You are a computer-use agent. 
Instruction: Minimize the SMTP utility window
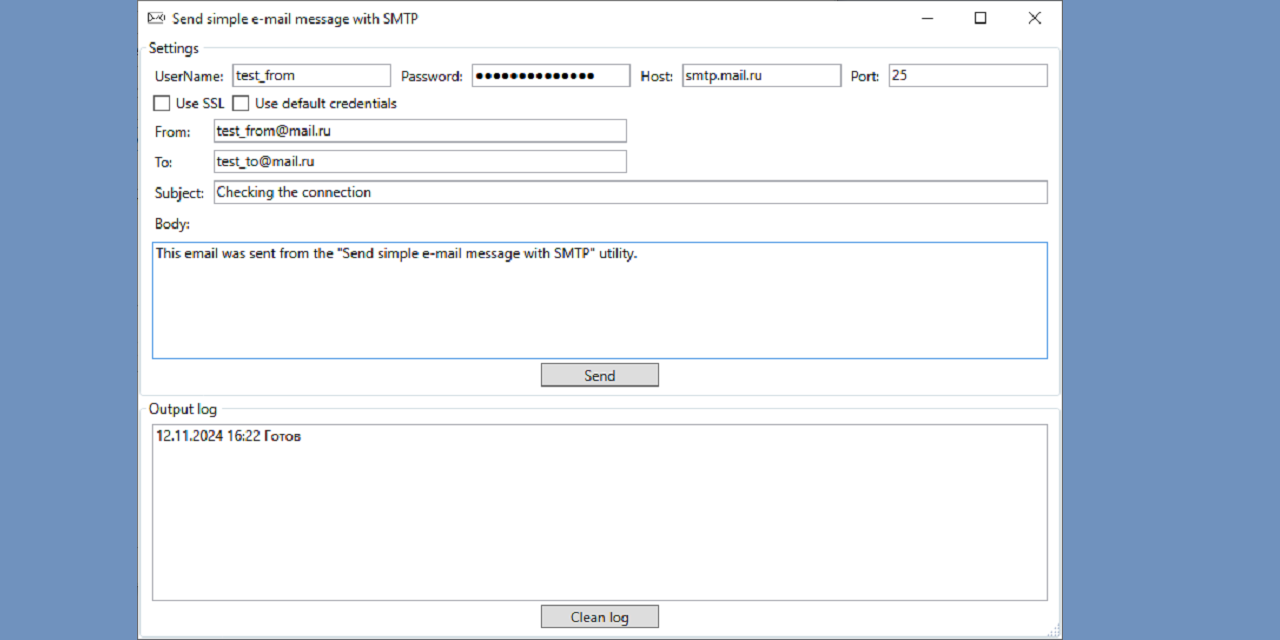click(927, 18)
